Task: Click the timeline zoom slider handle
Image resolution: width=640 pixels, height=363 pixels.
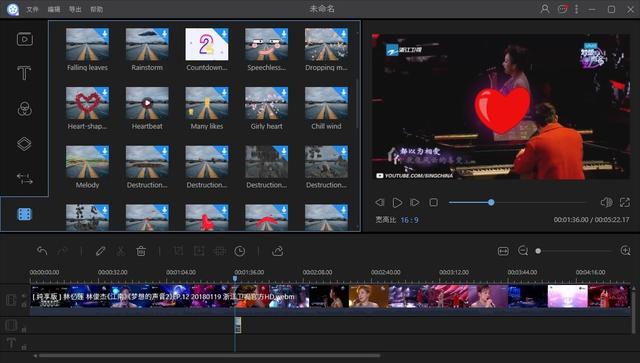Action: coord(538,251)
